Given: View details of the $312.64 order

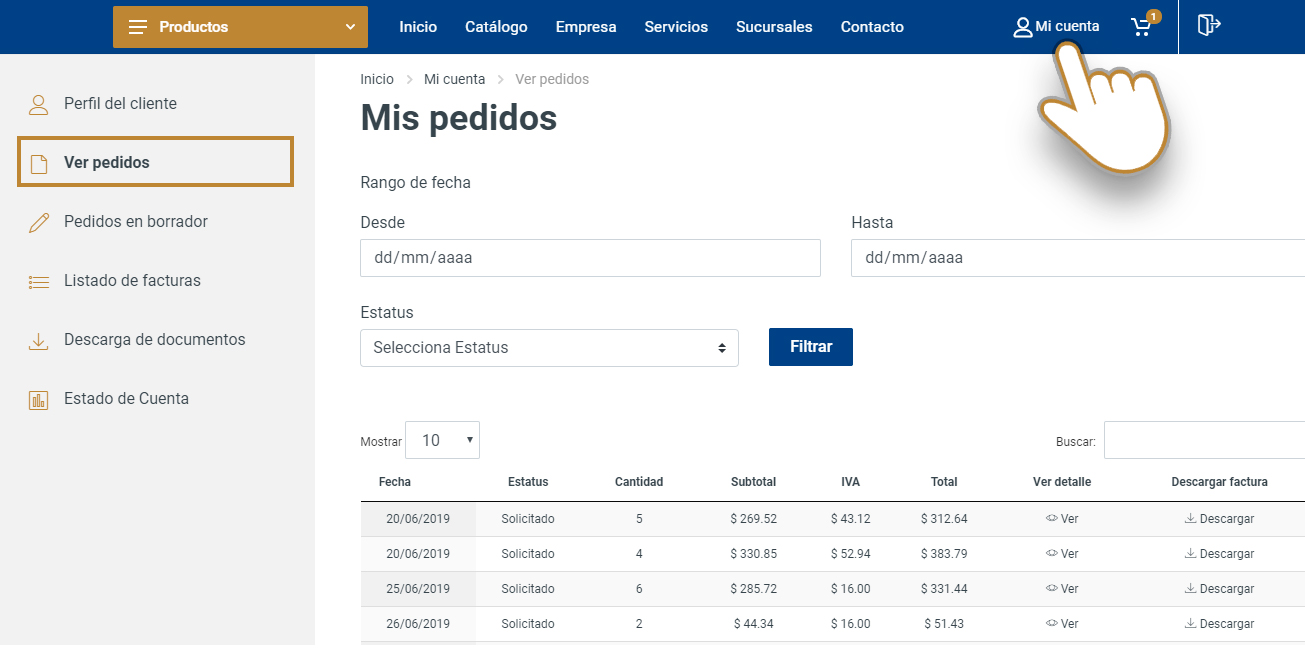Looking at the screenshot, I should (x=1062, y=519).
